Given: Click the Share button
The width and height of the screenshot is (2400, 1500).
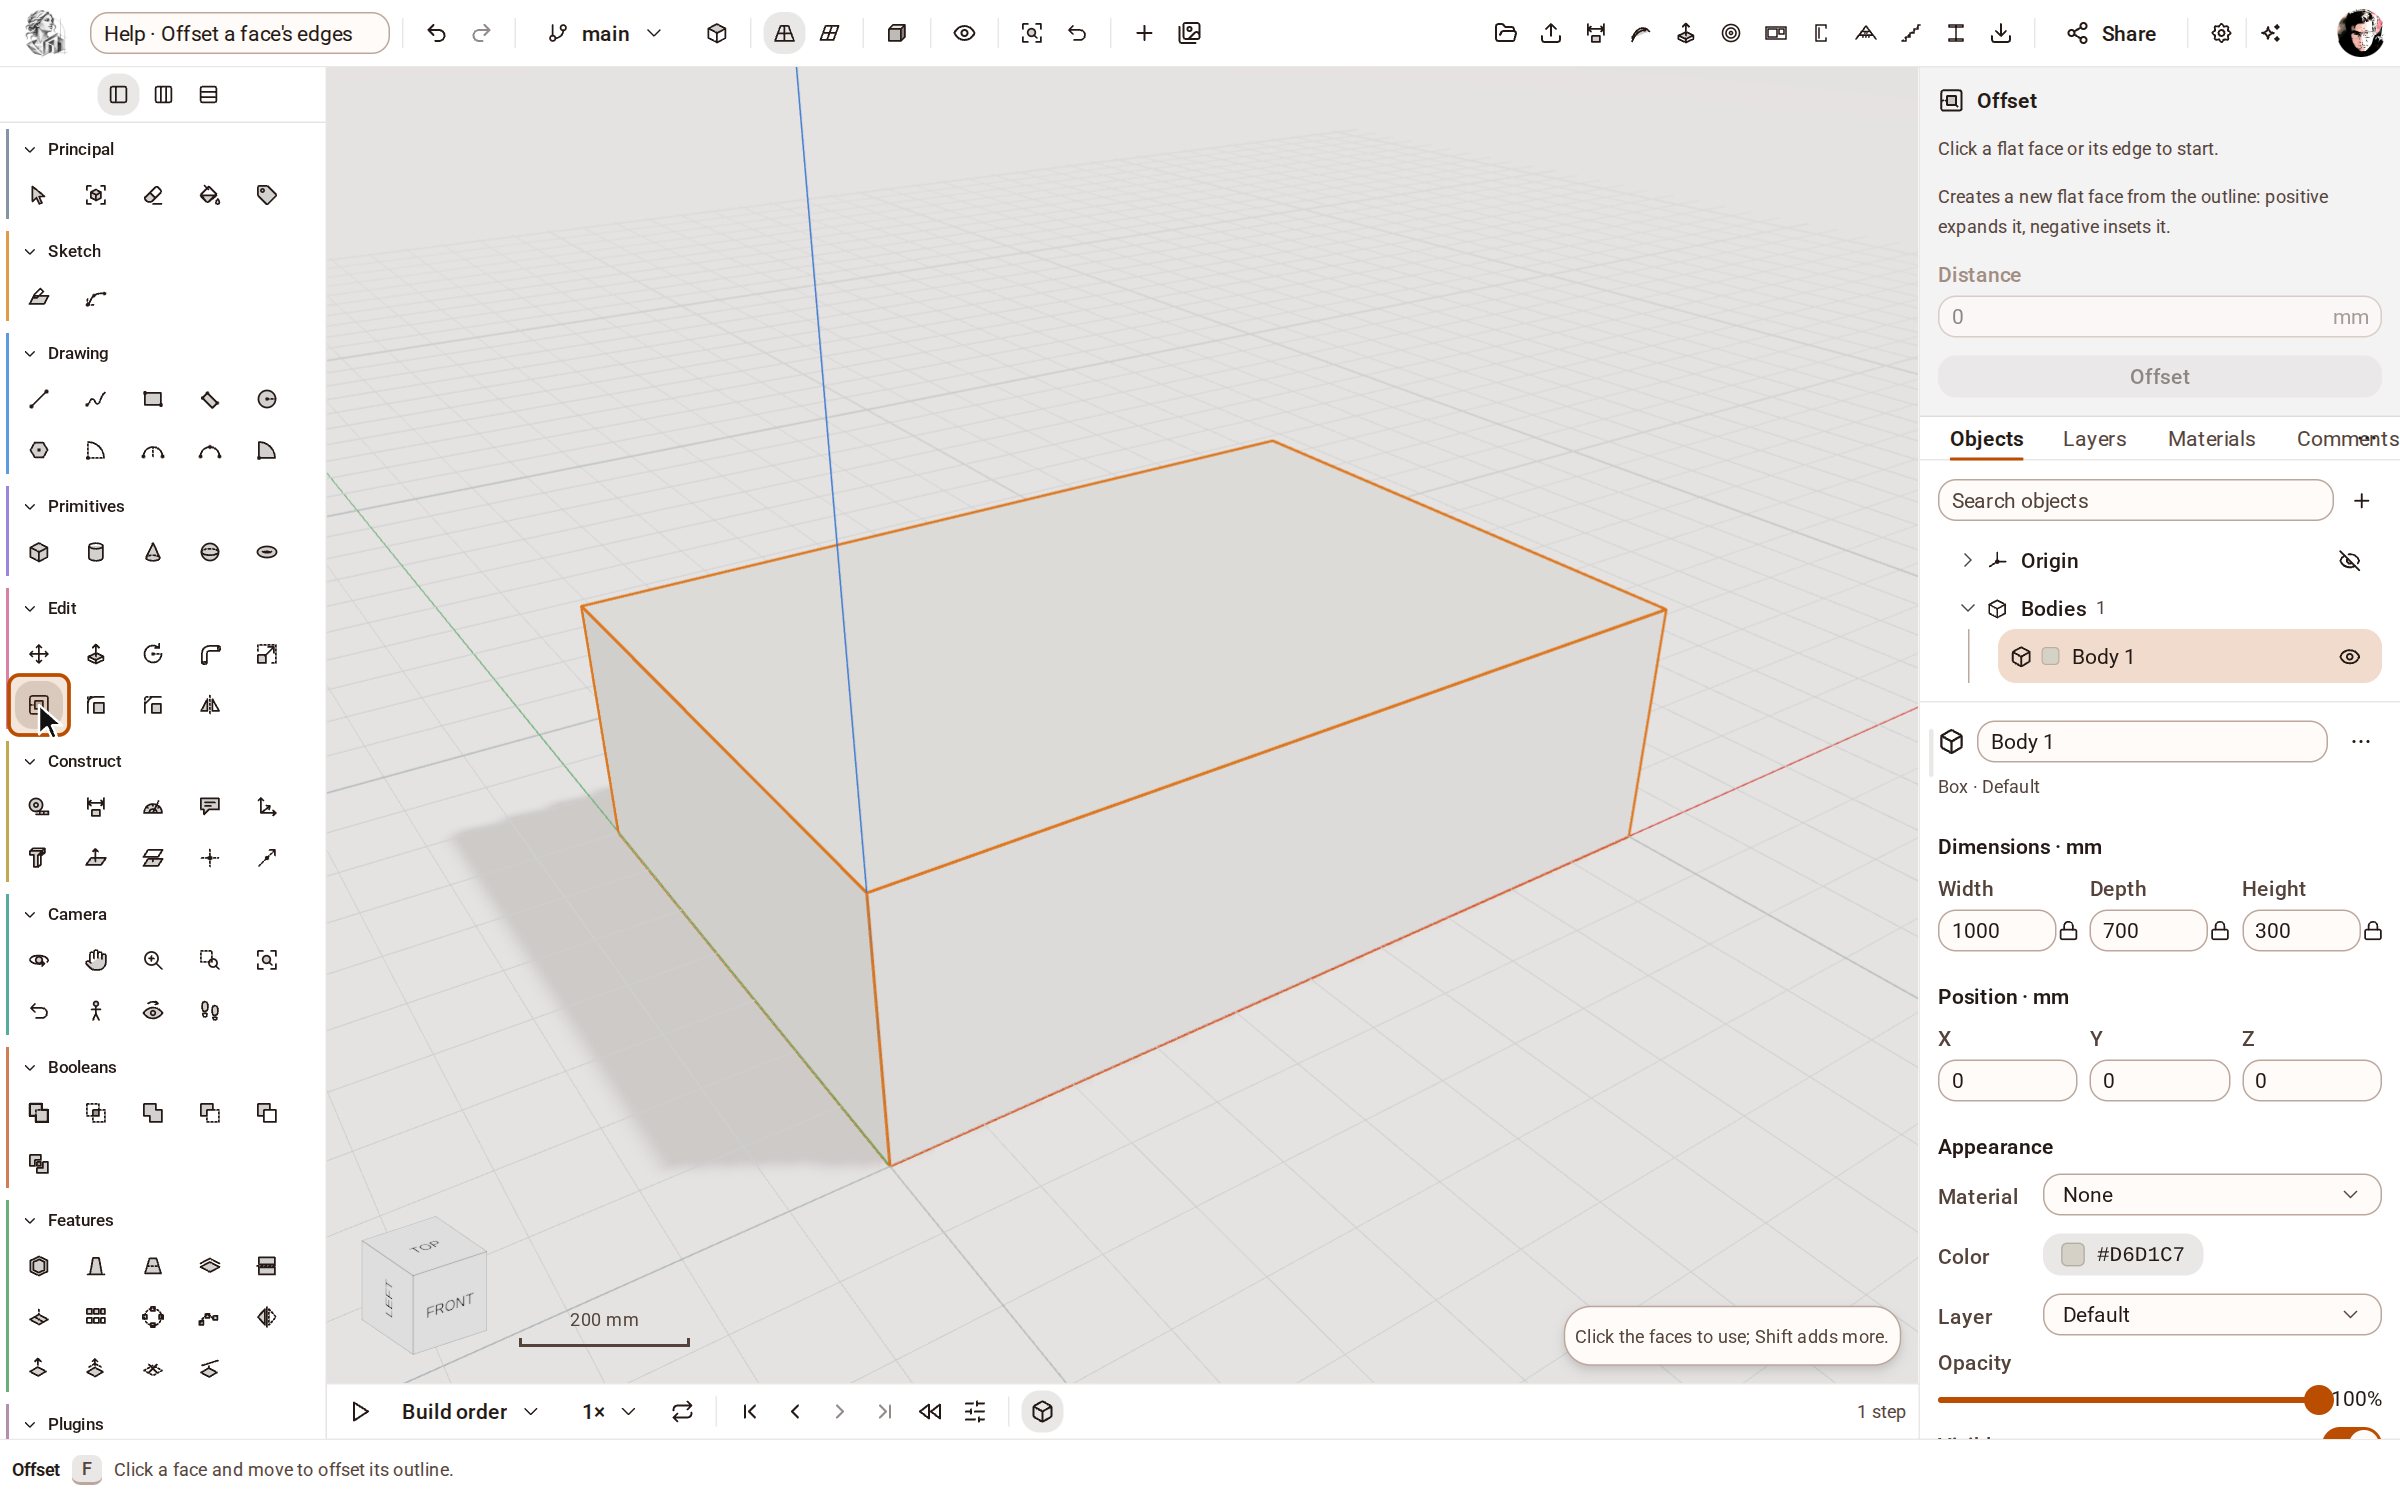Looking at the screenshot, I should point(2111,33).
